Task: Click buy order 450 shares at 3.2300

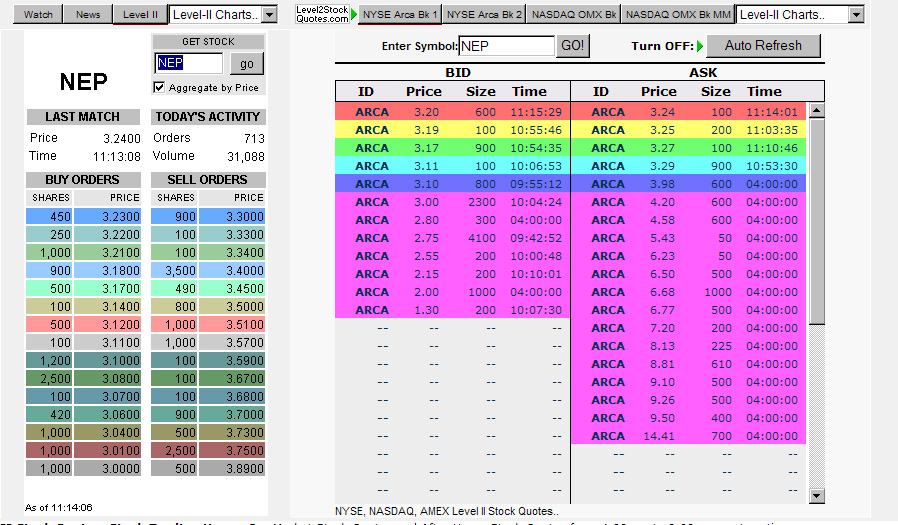Action: coord(83,216)
